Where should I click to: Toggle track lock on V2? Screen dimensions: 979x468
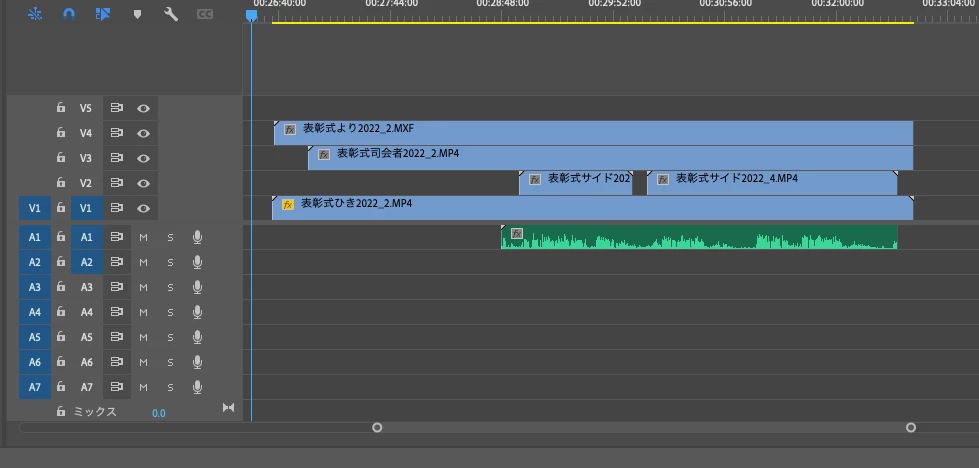coord(61,183)
